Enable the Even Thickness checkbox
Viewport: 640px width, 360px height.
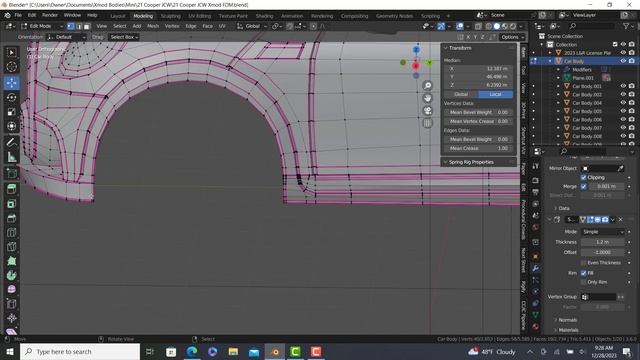(x=583, y=263)
